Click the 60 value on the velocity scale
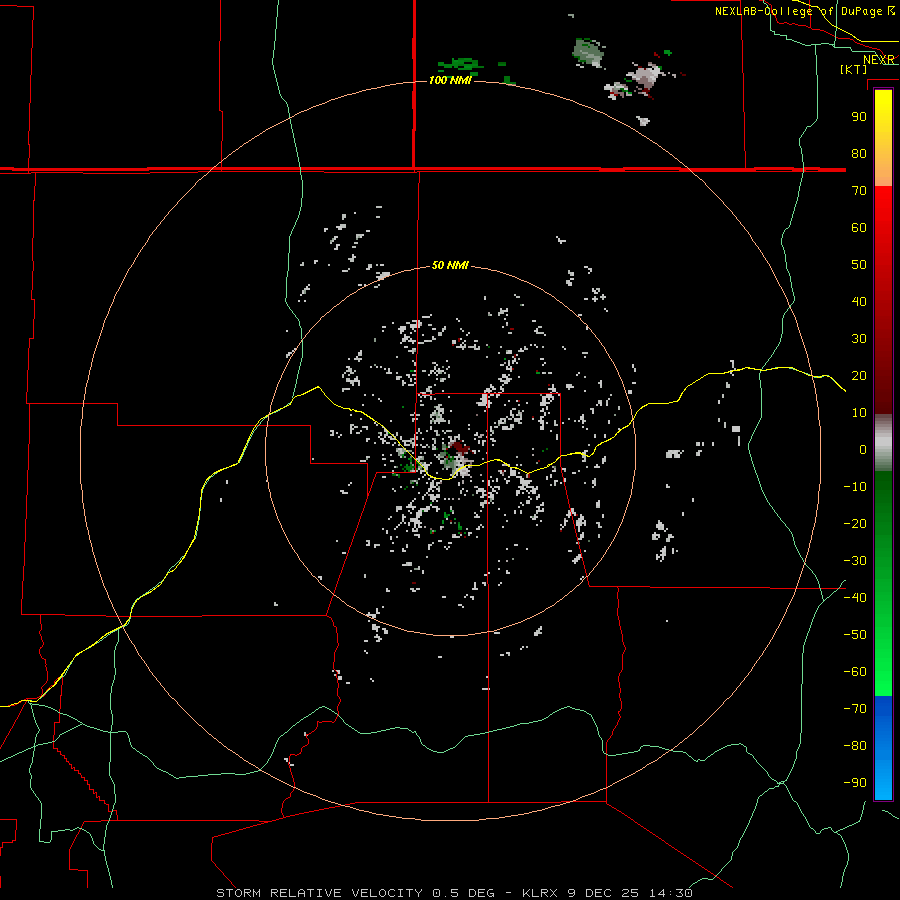Viewport: 900px width, 900px height. [859, 228]
